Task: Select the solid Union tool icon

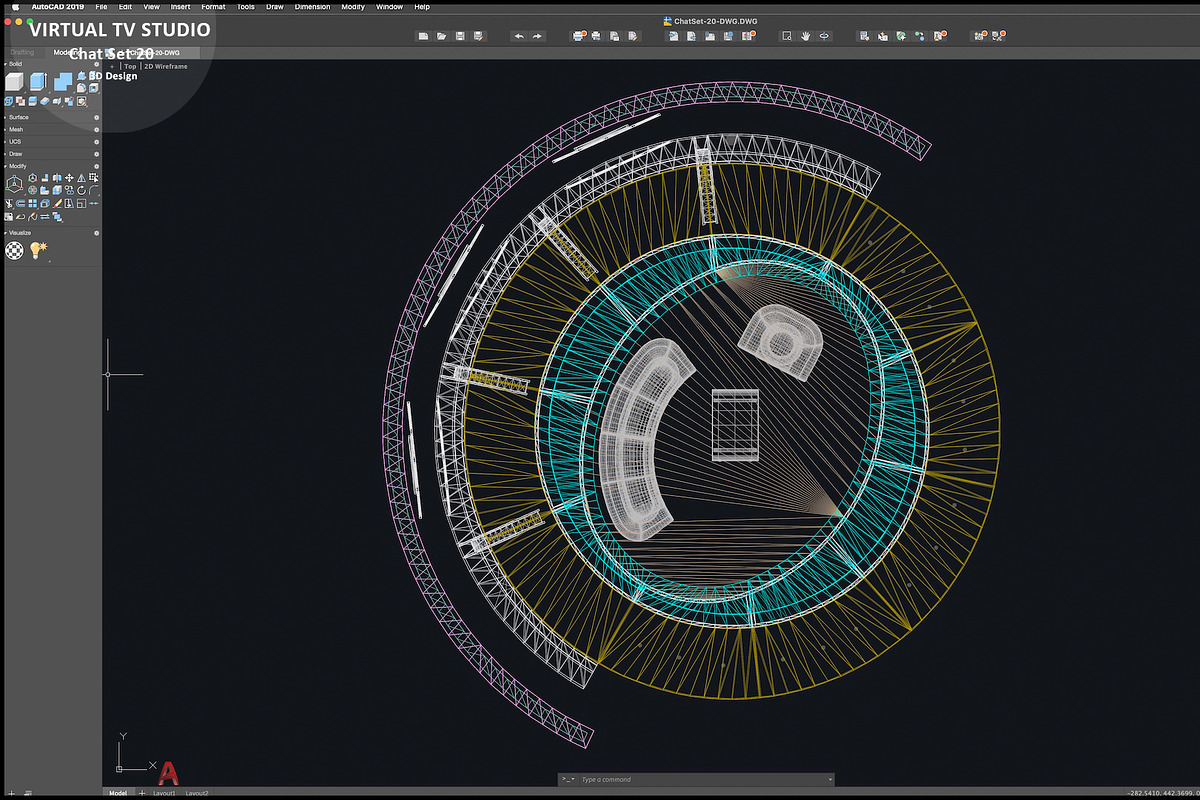Action: pyautogui.click(x=63, y=81)
